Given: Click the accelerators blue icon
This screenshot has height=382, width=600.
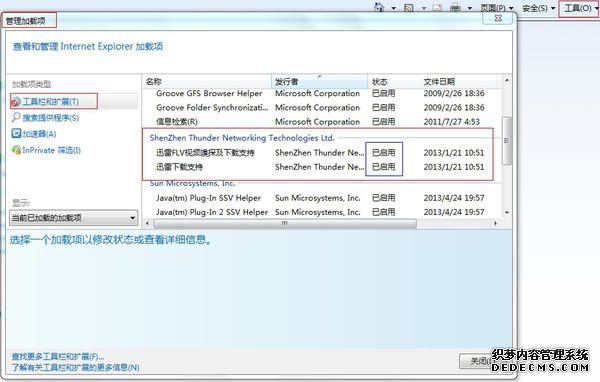Looking at the screenshot, I should (x=16, y=134).
